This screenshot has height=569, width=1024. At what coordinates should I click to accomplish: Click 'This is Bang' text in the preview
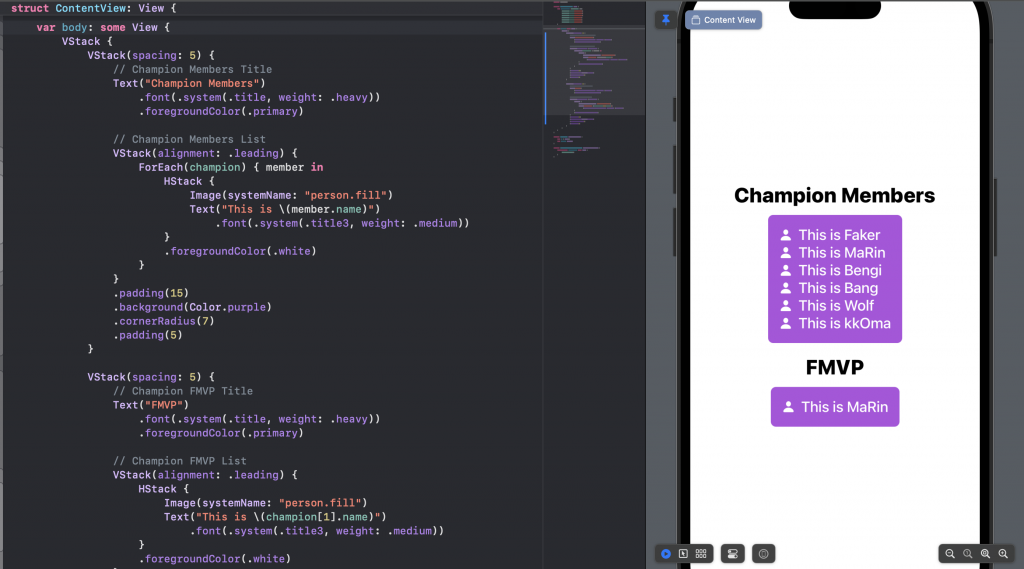tap(838, 288)
